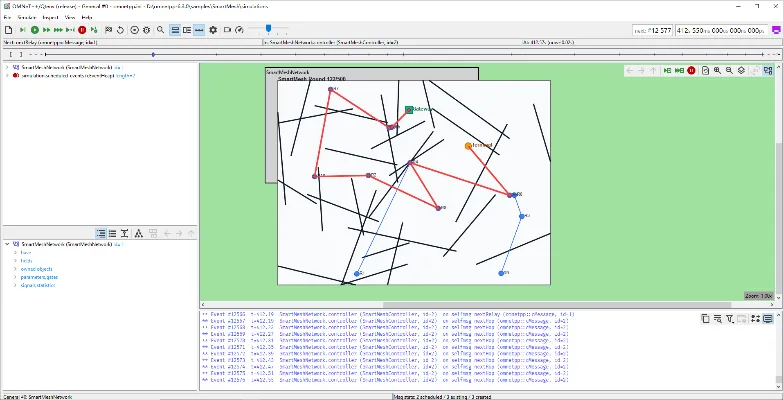Expand the fields group
This screenshot has width=783, height=400.
pyautogui.click(x=15, y=261)
